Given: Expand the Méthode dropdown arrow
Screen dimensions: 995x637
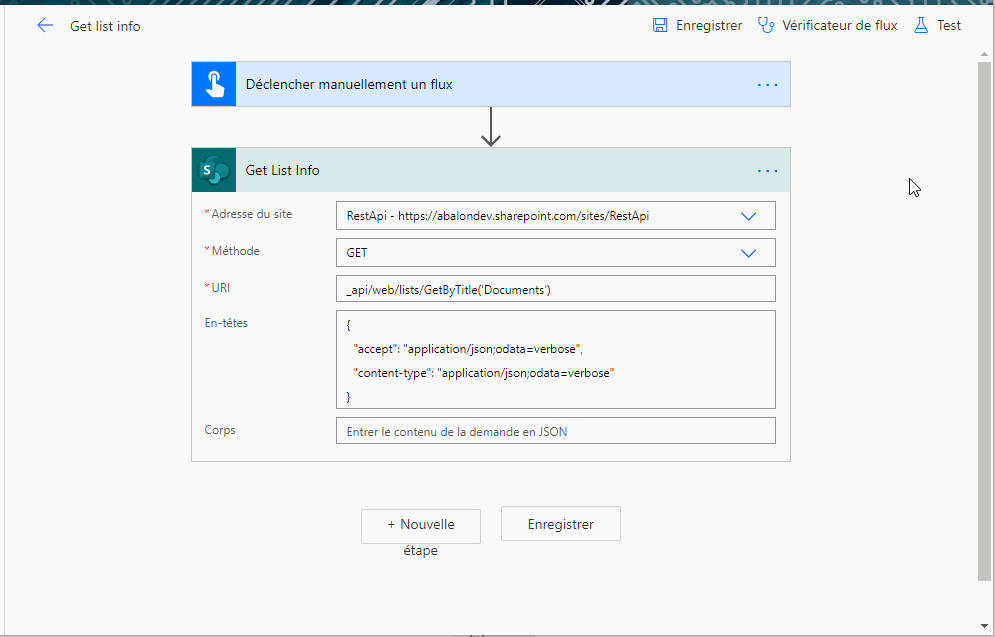Looking at the screenshot, I should pos(749,253).
